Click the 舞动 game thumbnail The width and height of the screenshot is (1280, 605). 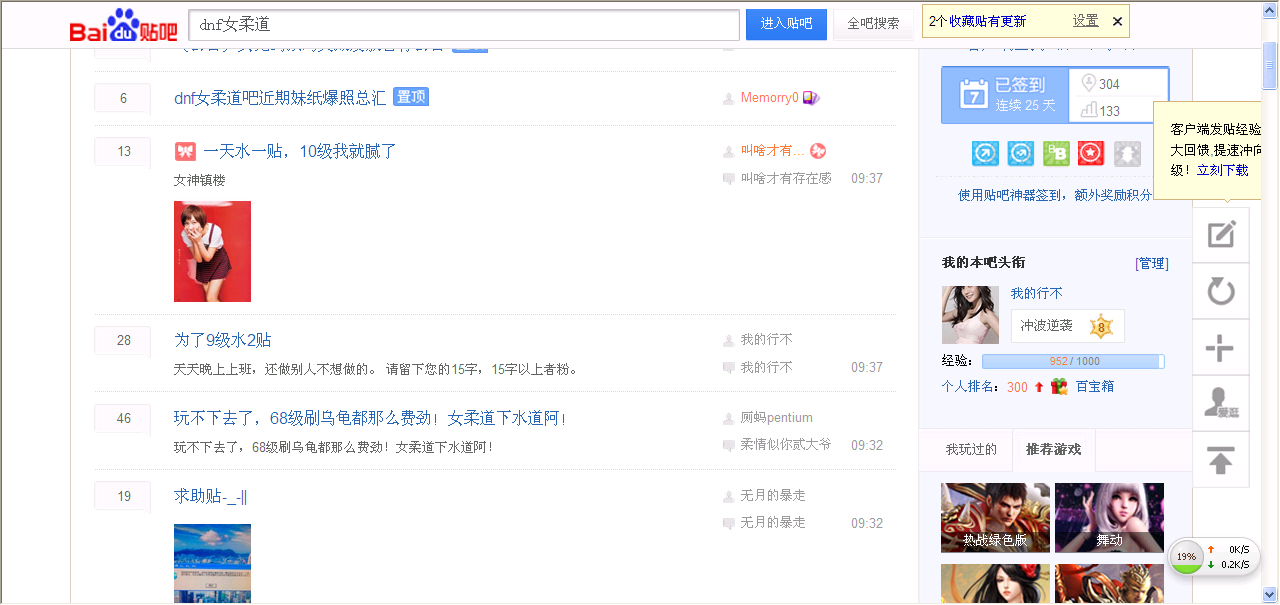pos(1109,518)
